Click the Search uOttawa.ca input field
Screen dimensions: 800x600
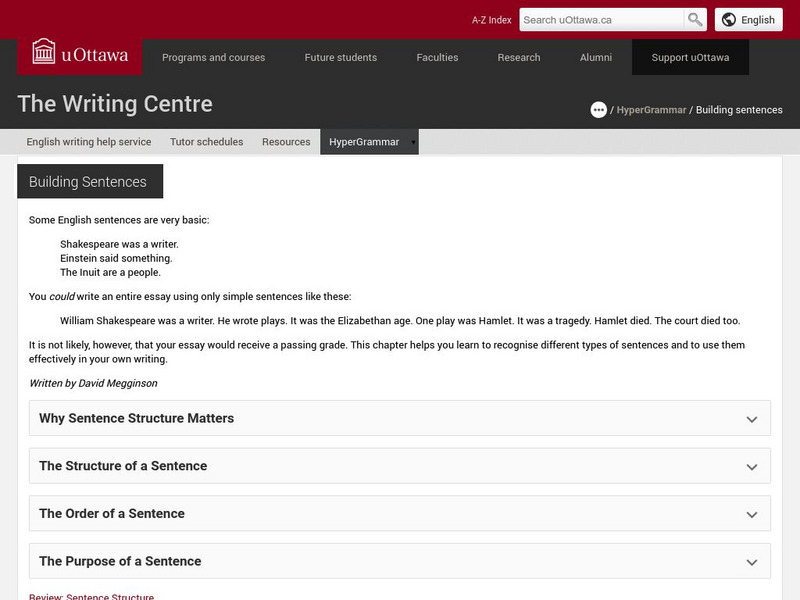click(x=601, y=19)
